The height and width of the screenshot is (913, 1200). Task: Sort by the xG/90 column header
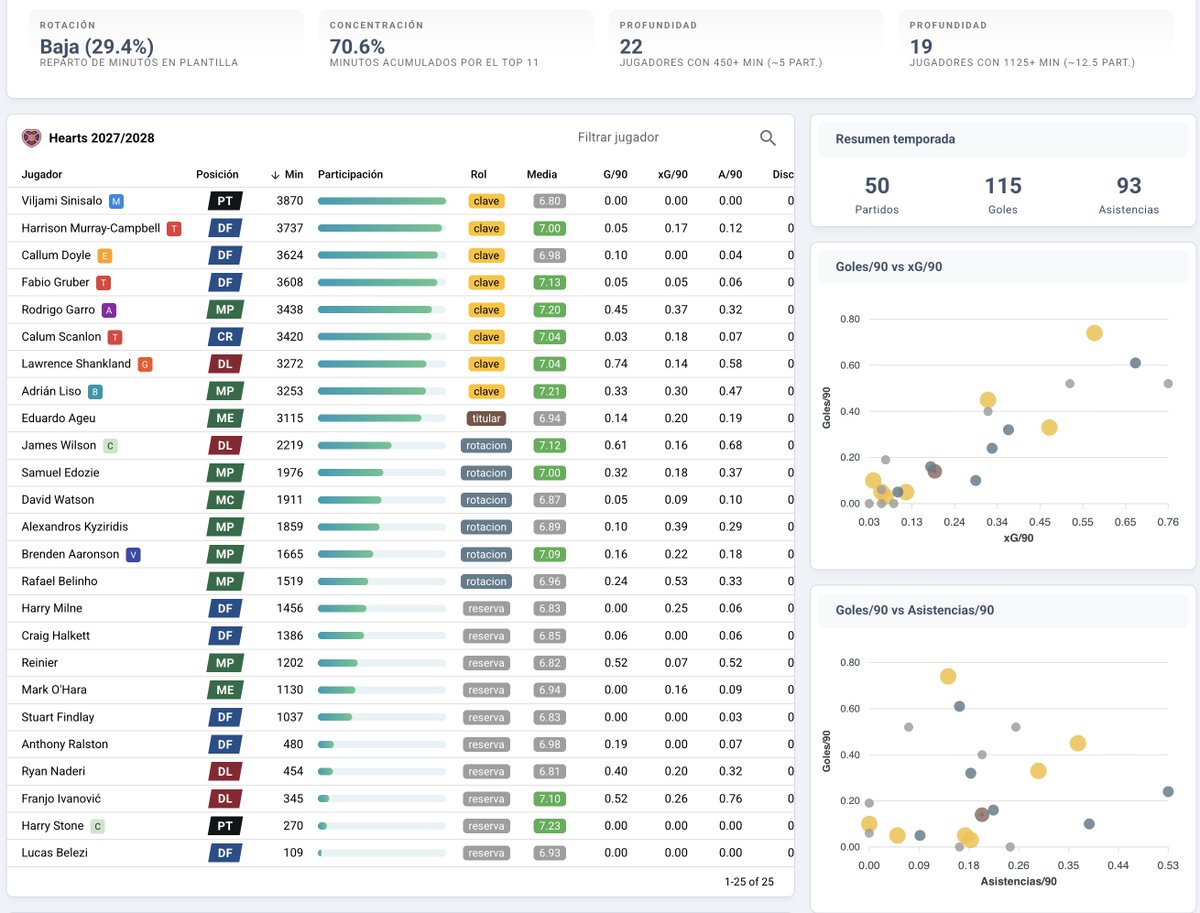673,174
